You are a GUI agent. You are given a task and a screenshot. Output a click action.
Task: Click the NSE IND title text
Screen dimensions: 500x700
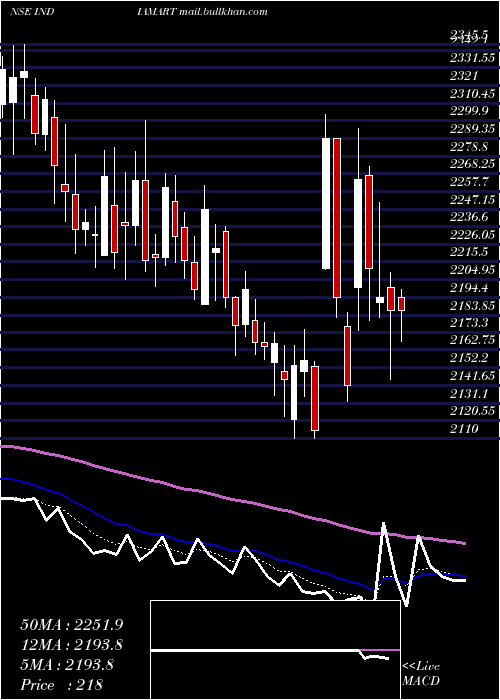32,12
